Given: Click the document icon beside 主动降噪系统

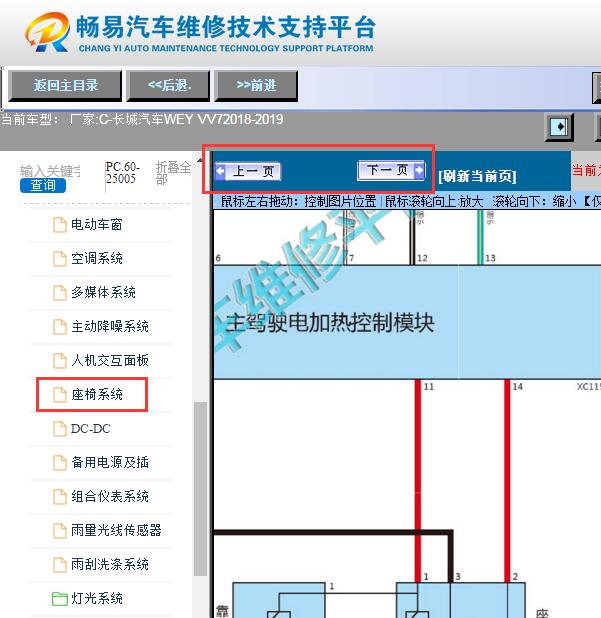Looking at the screenshot, I should [60, 327].
